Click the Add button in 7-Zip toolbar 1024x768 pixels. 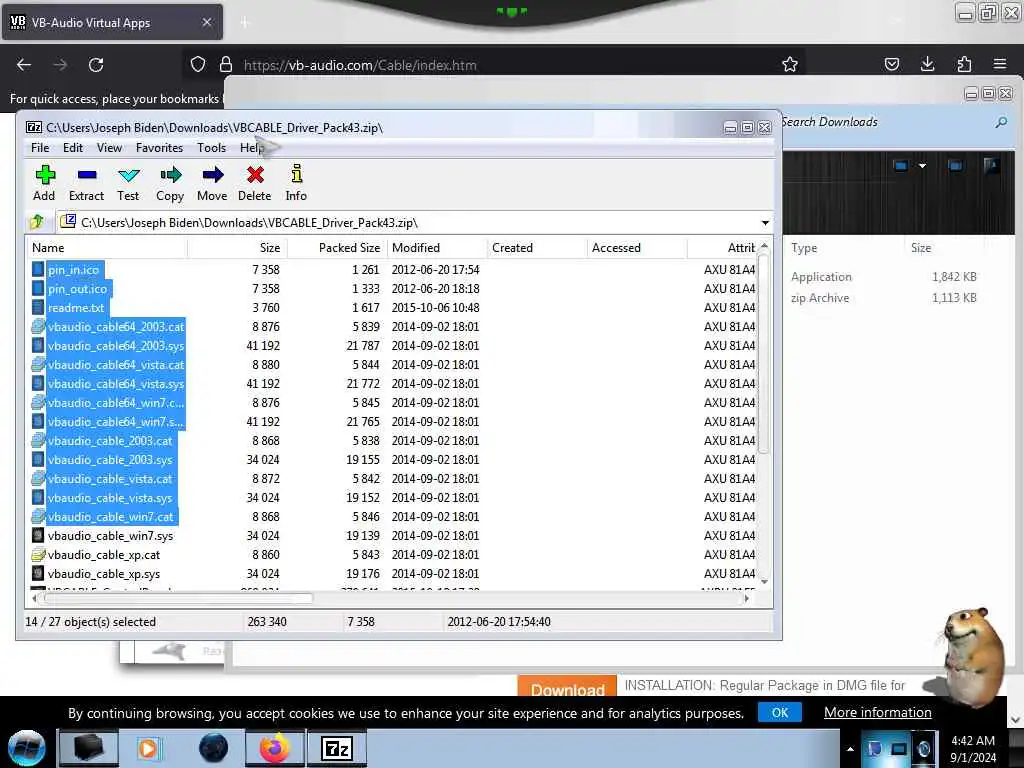coord(44,183)
